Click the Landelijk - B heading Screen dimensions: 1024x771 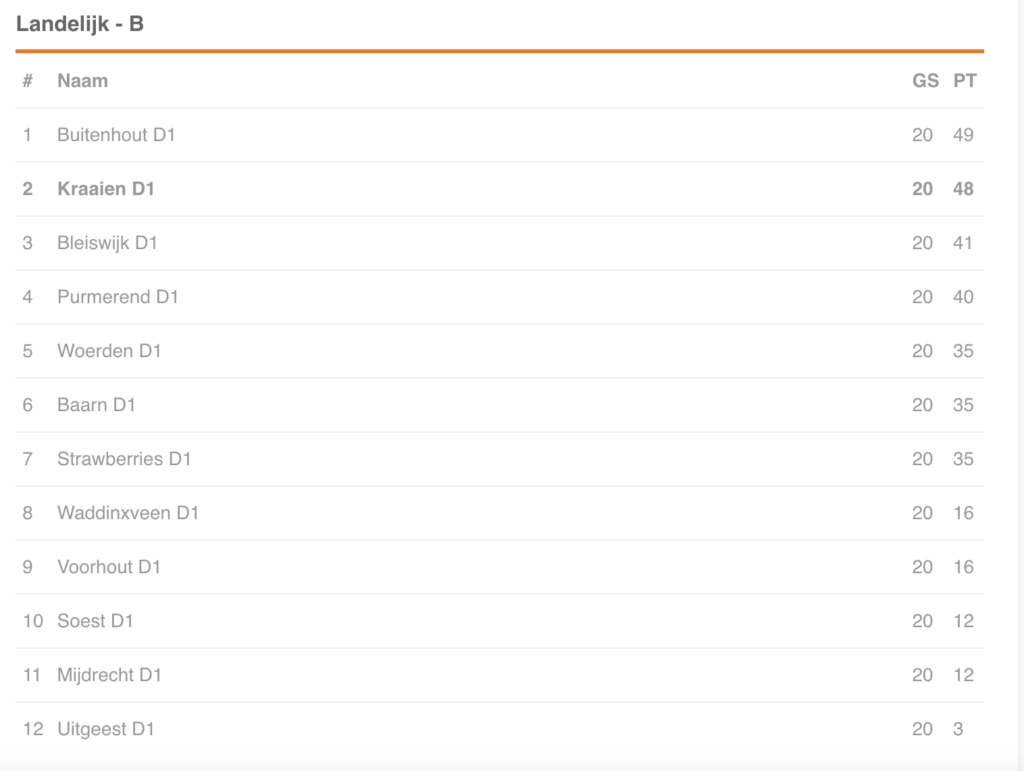80,24
